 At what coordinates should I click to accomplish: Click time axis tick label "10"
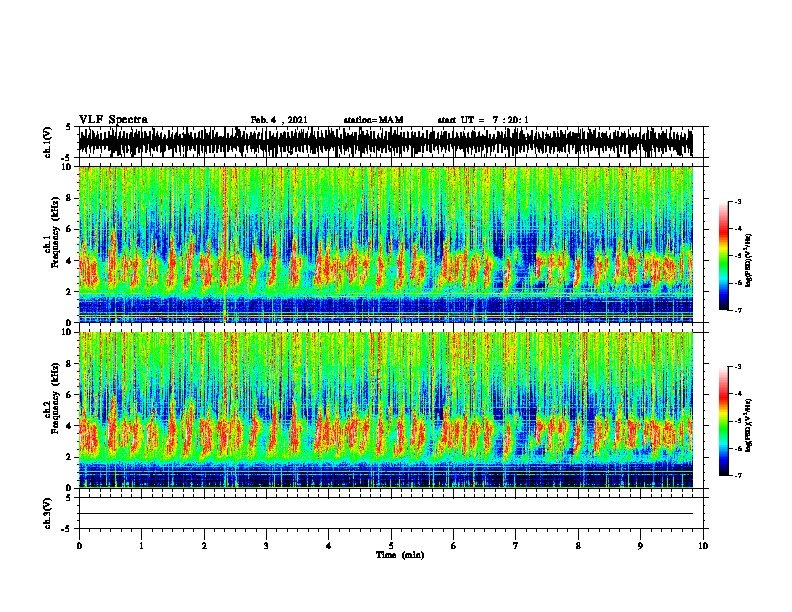(703, 546)
